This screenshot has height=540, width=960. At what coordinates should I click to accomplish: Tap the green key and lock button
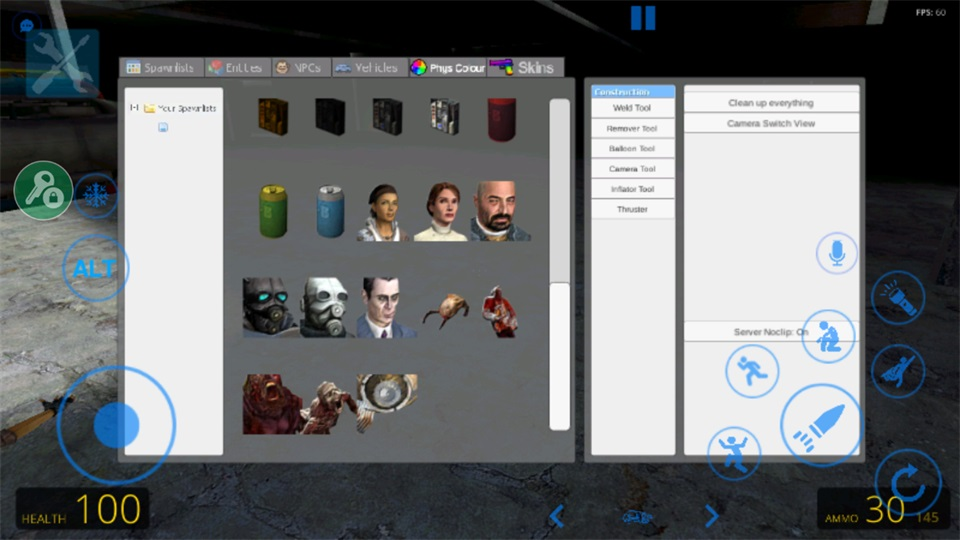click(43, 190)
